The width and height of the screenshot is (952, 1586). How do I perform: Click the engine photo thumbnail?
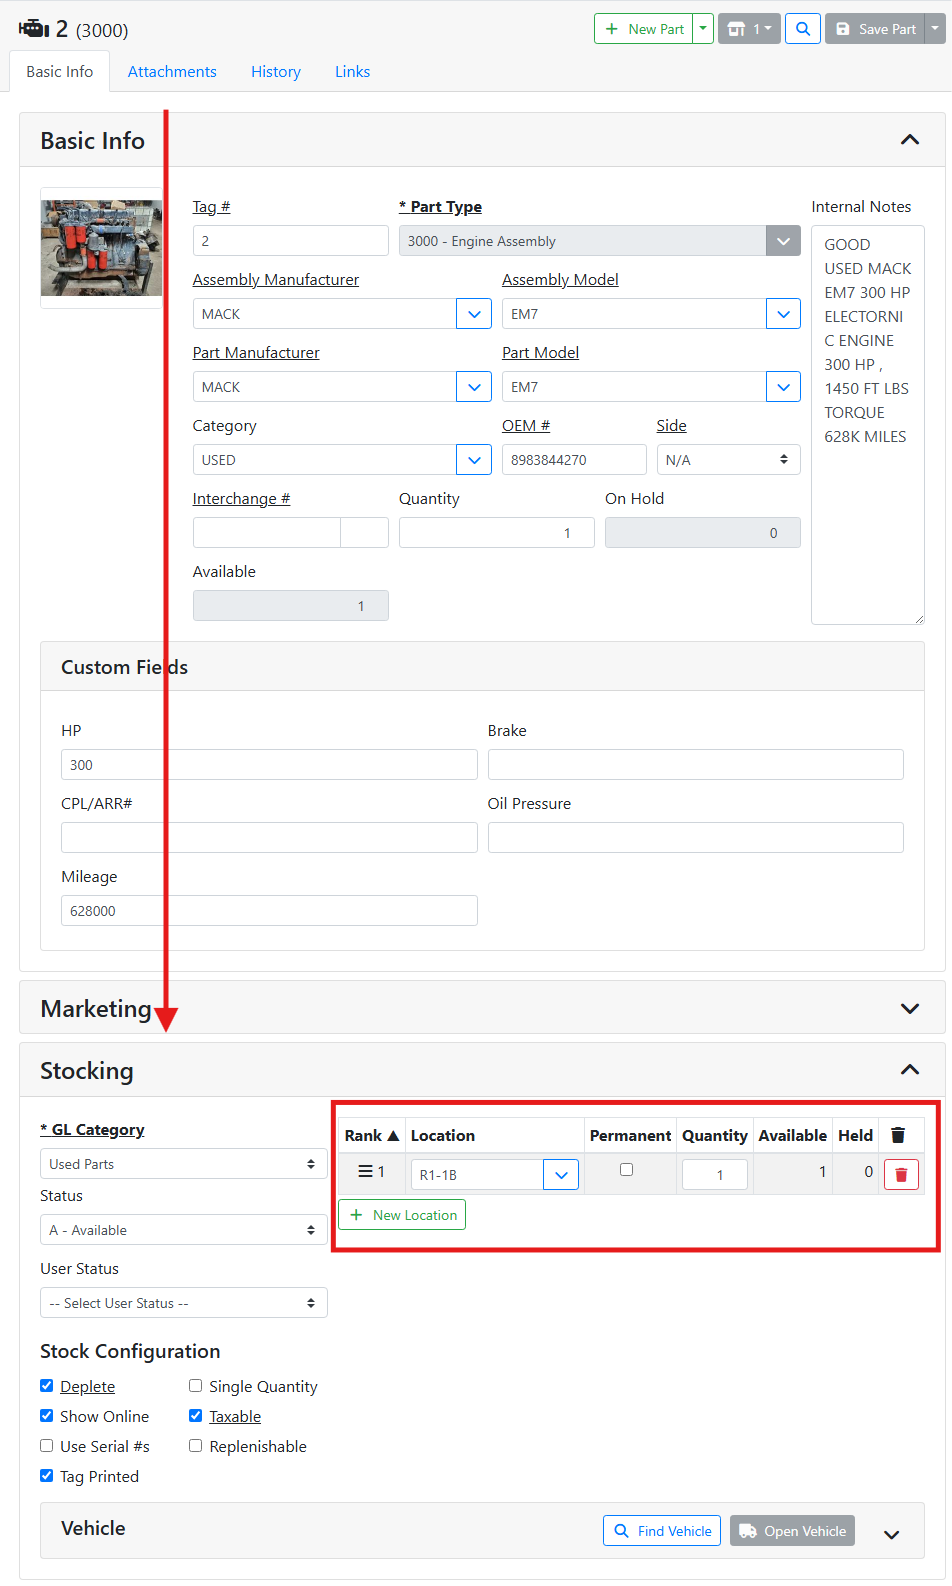(x=101, y=248)
